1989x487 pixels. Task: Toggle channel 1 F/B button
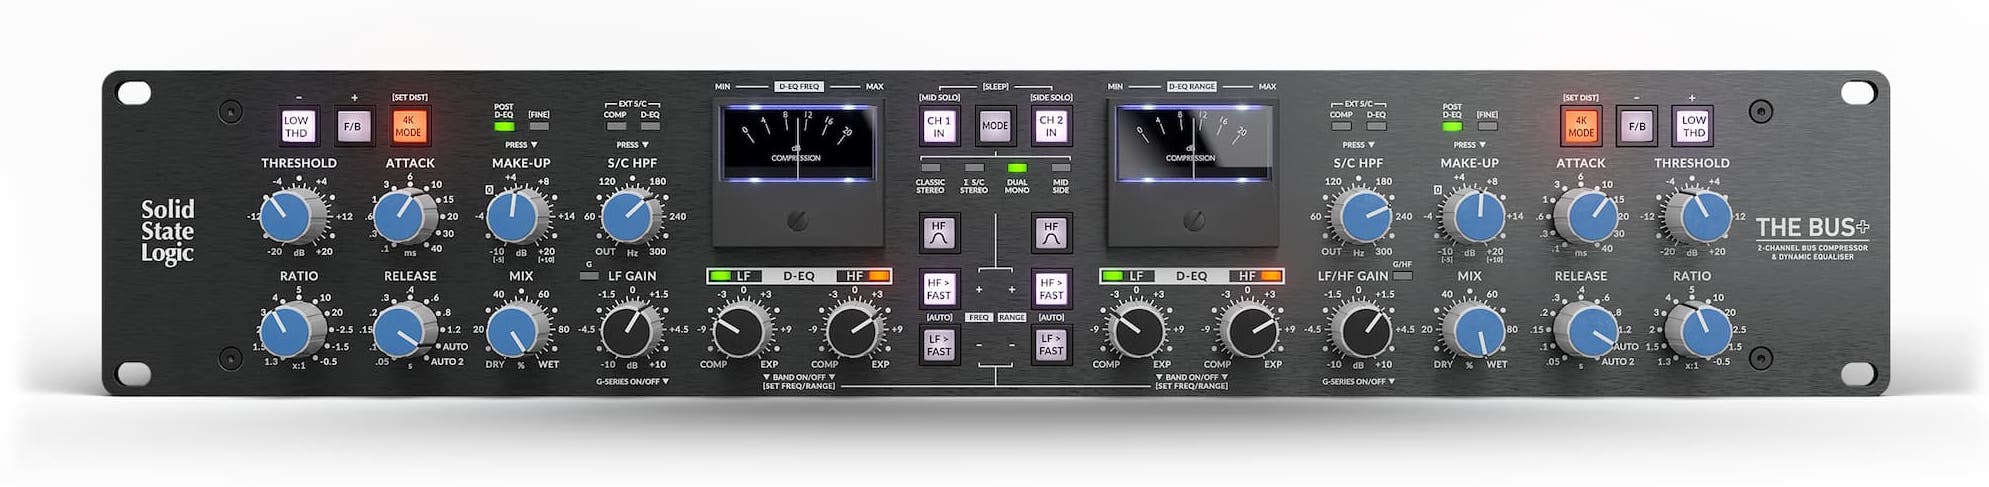click(352, 126)
